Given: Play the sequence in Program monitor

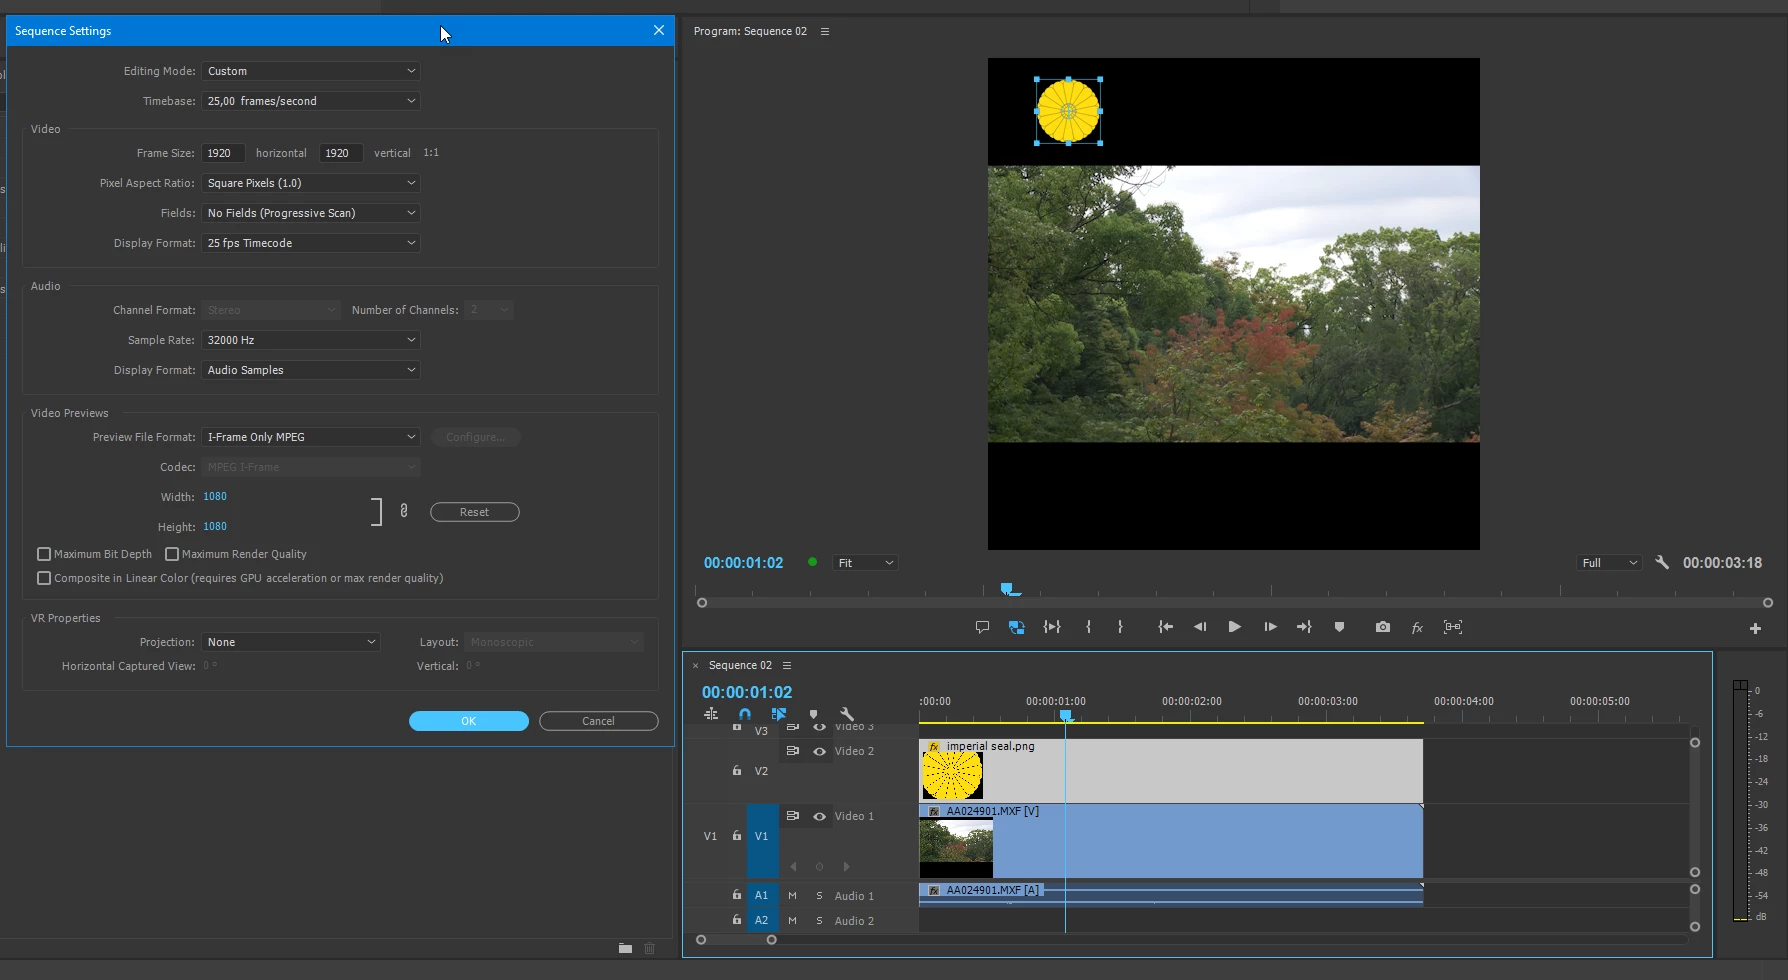Looking at the screenshot, I should point(1235,627).
